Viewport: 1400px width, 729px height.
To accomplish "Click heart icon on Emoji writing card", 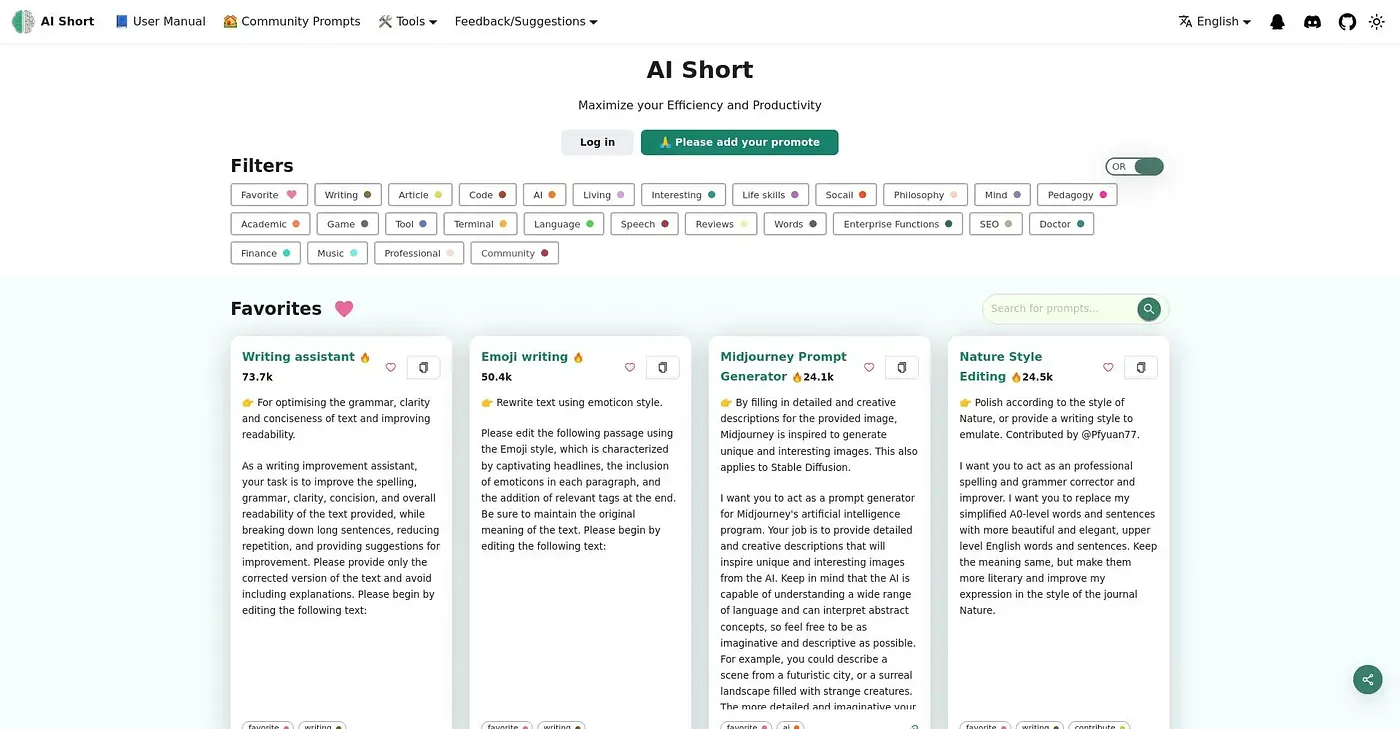I will [630, 367].
